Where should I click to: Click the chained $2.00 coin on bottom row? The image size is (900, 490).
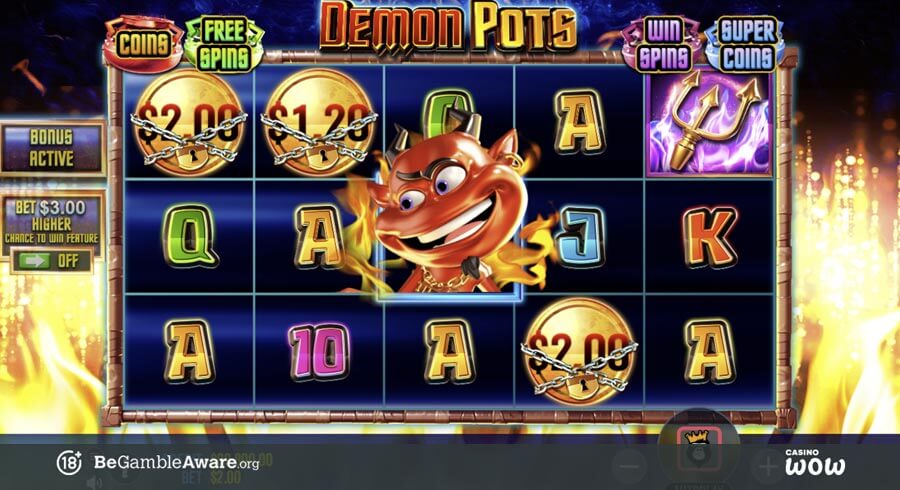pos(579,351)
